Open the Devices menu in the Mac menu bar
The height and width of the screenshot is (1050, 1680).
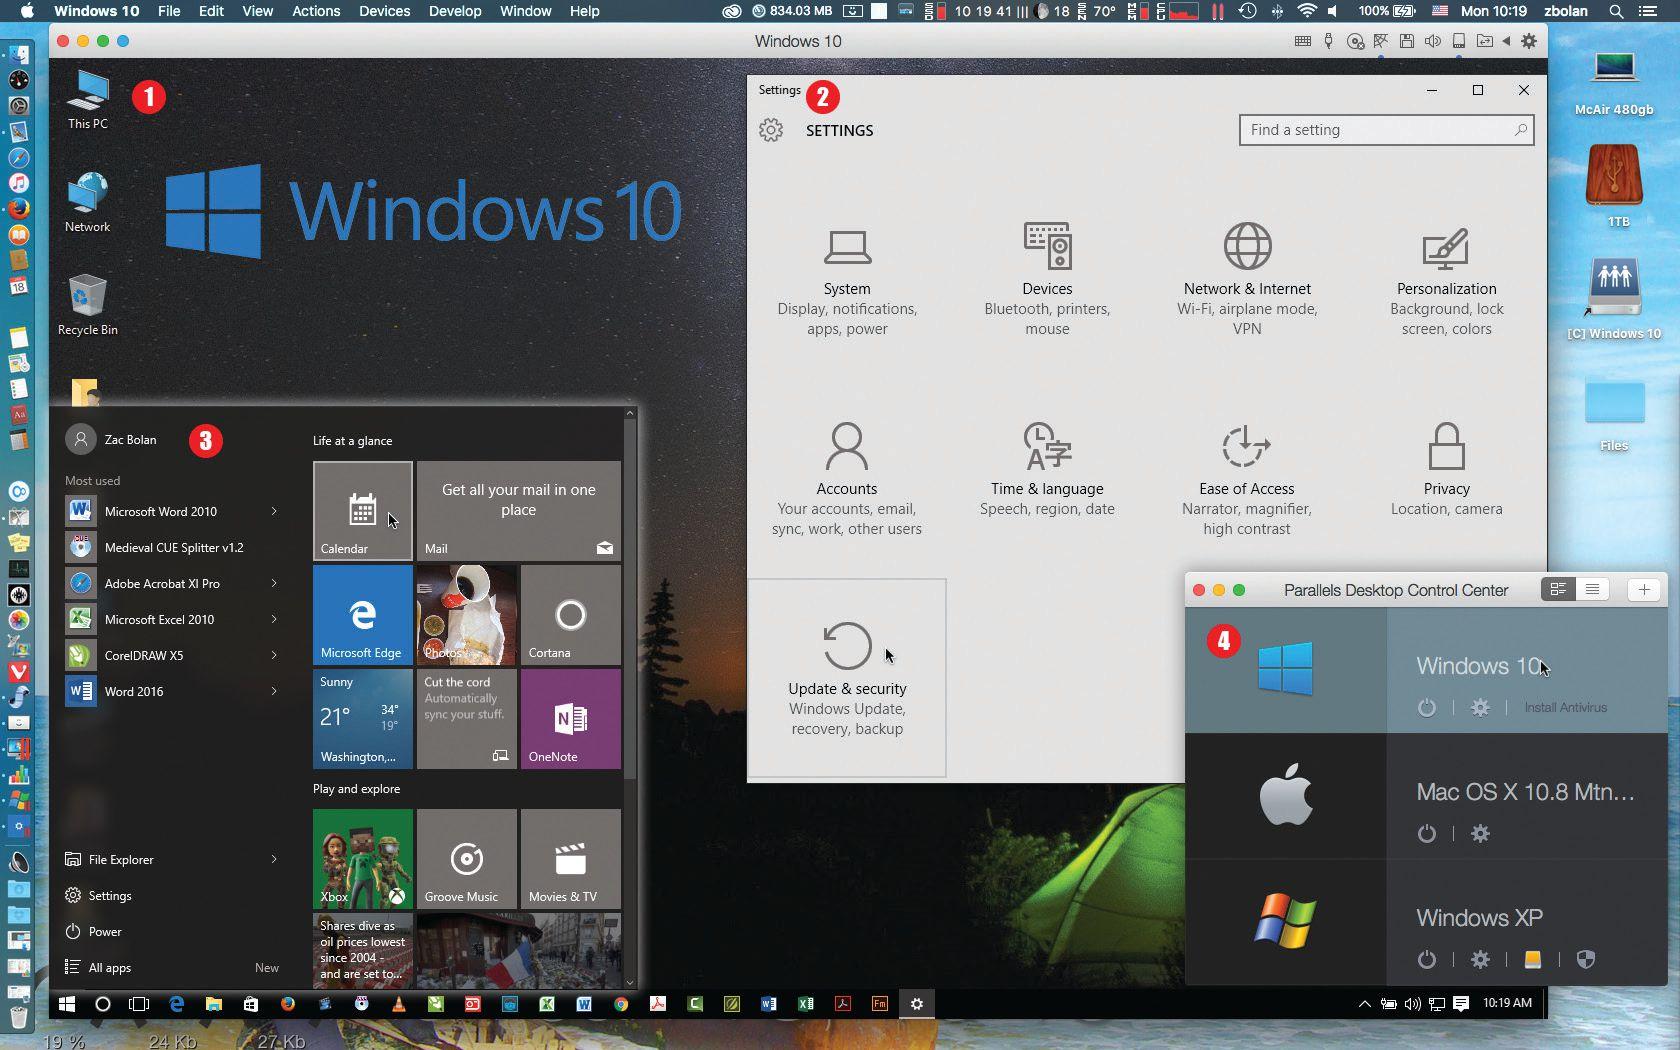[x=385, y=11]
